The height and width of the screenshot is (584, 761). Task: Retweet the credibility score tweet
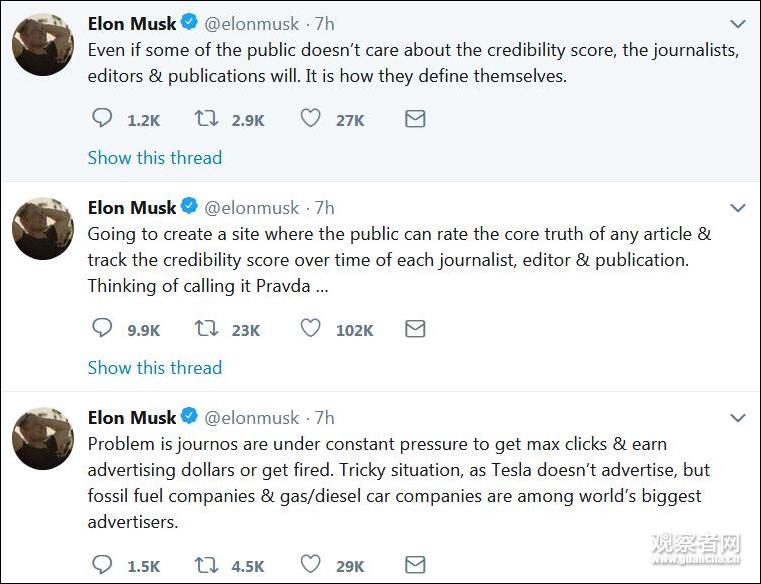(206, 119)
